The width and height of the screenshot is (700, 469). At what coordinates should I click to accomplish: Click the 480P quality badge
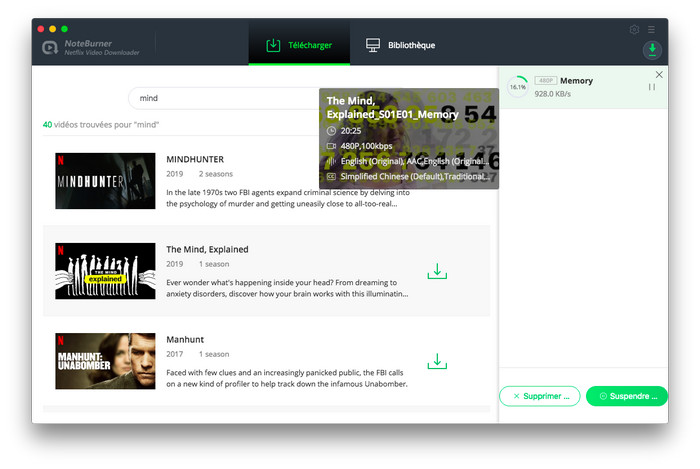546,81
